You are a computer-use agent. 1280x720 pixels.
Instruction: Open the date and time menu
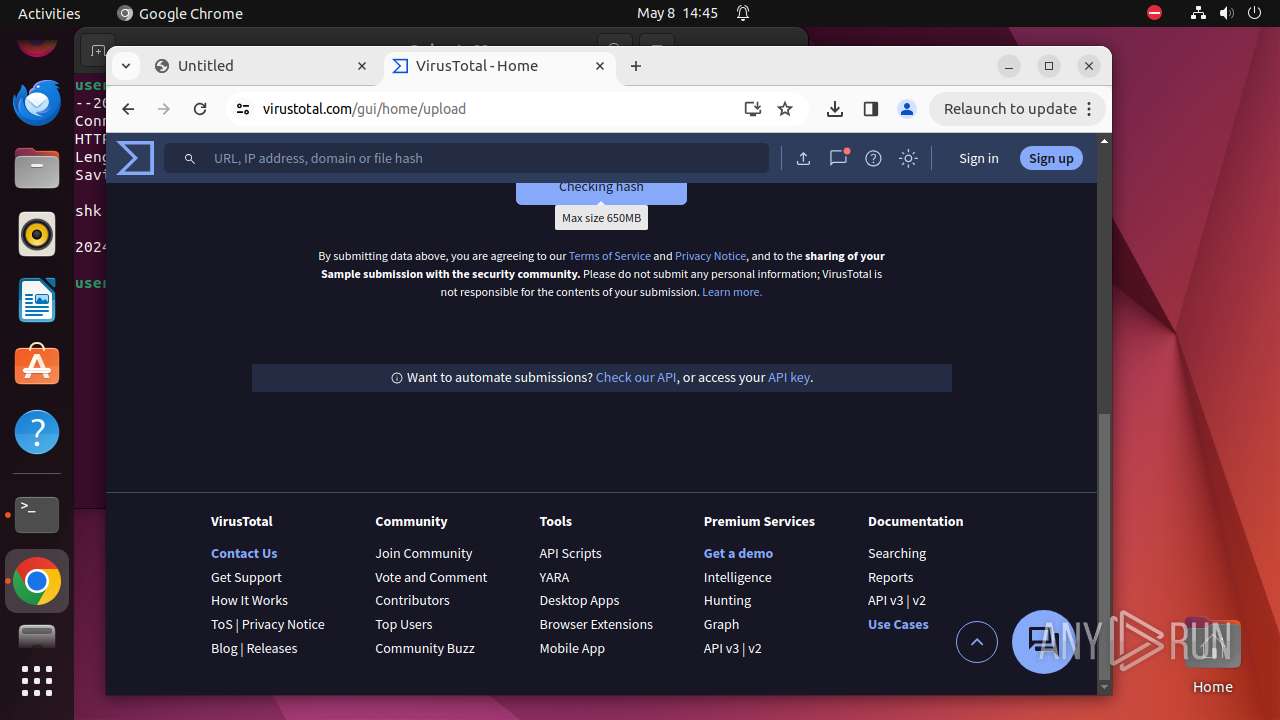[677, 13]
